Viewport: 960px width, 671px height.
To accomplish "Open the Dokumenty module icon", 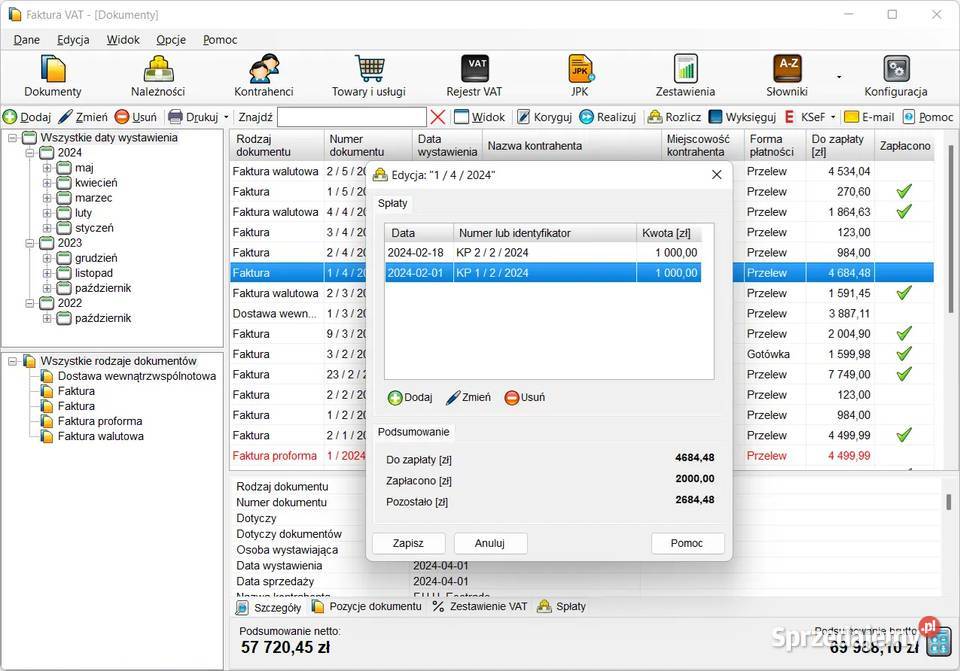I will point(53,69).
